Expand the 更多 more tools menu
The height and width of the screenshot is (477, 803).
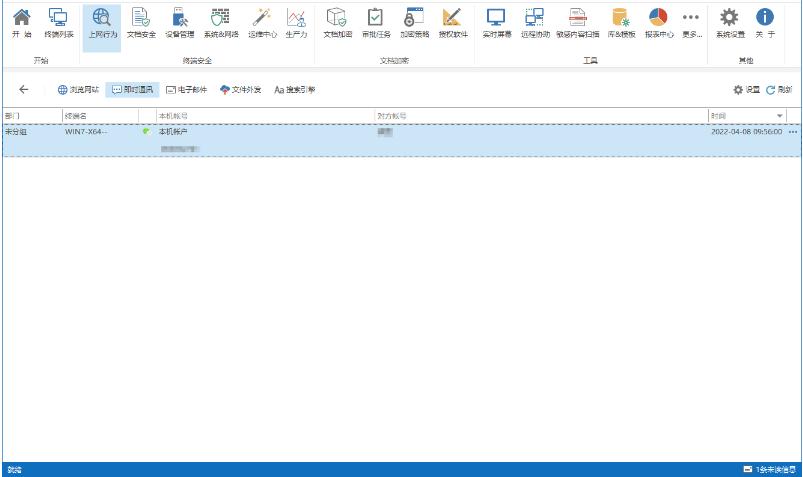(691, 23)
